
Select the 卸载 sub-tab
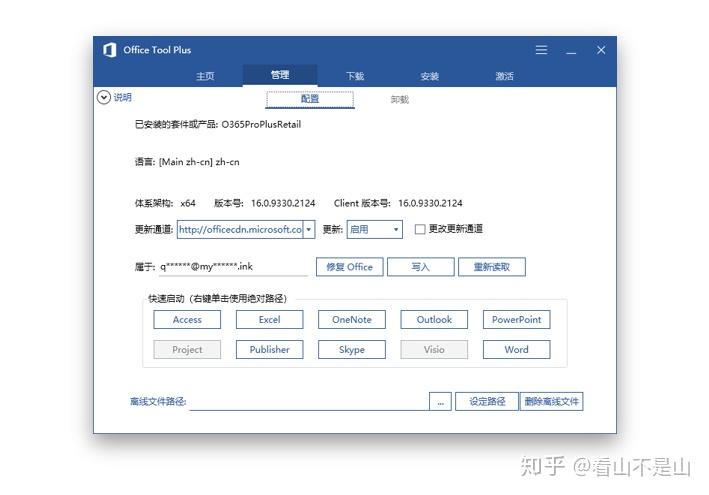tap(400, 99)
